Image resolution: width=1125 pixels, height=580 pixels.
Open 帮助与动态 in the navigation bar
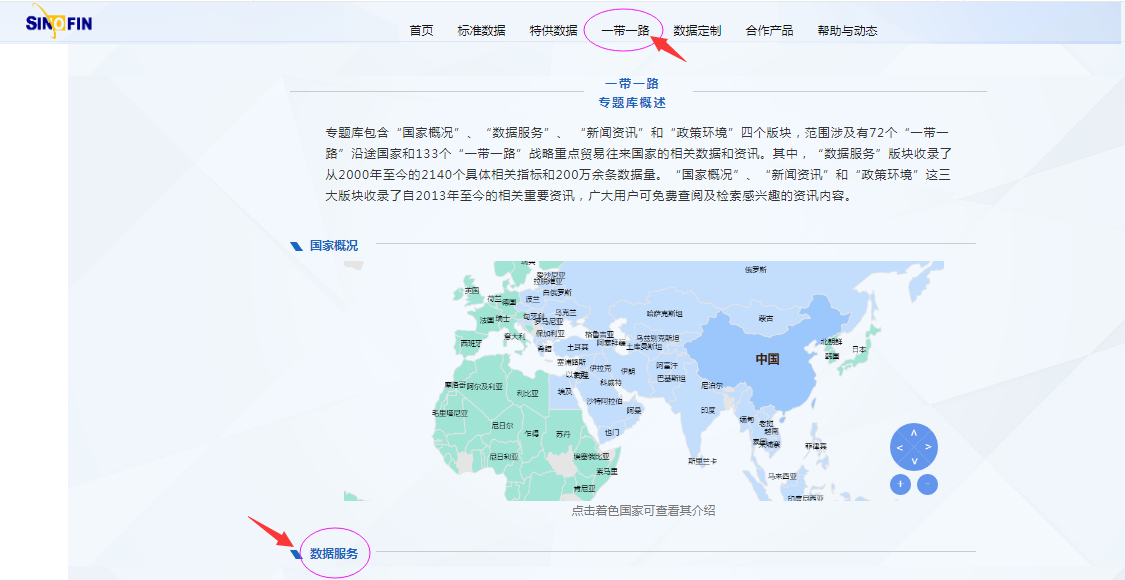coord(847,31)
